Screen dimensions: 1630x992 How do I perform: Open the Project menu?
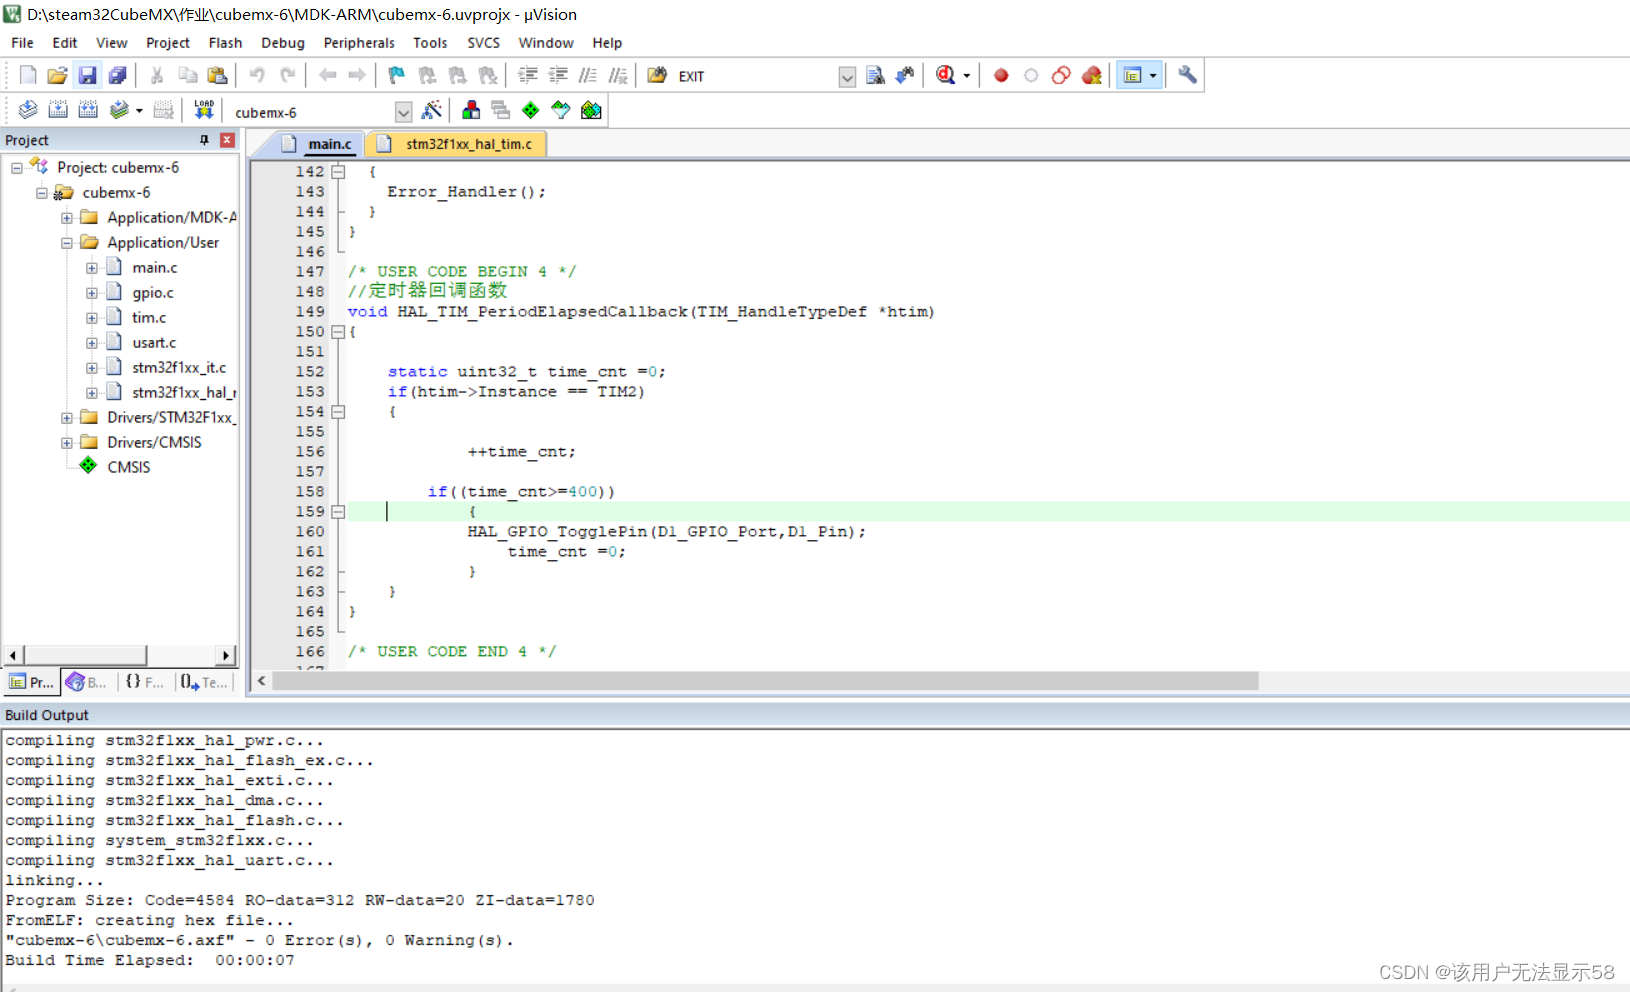pyautogui.click(x=168, y=43)
